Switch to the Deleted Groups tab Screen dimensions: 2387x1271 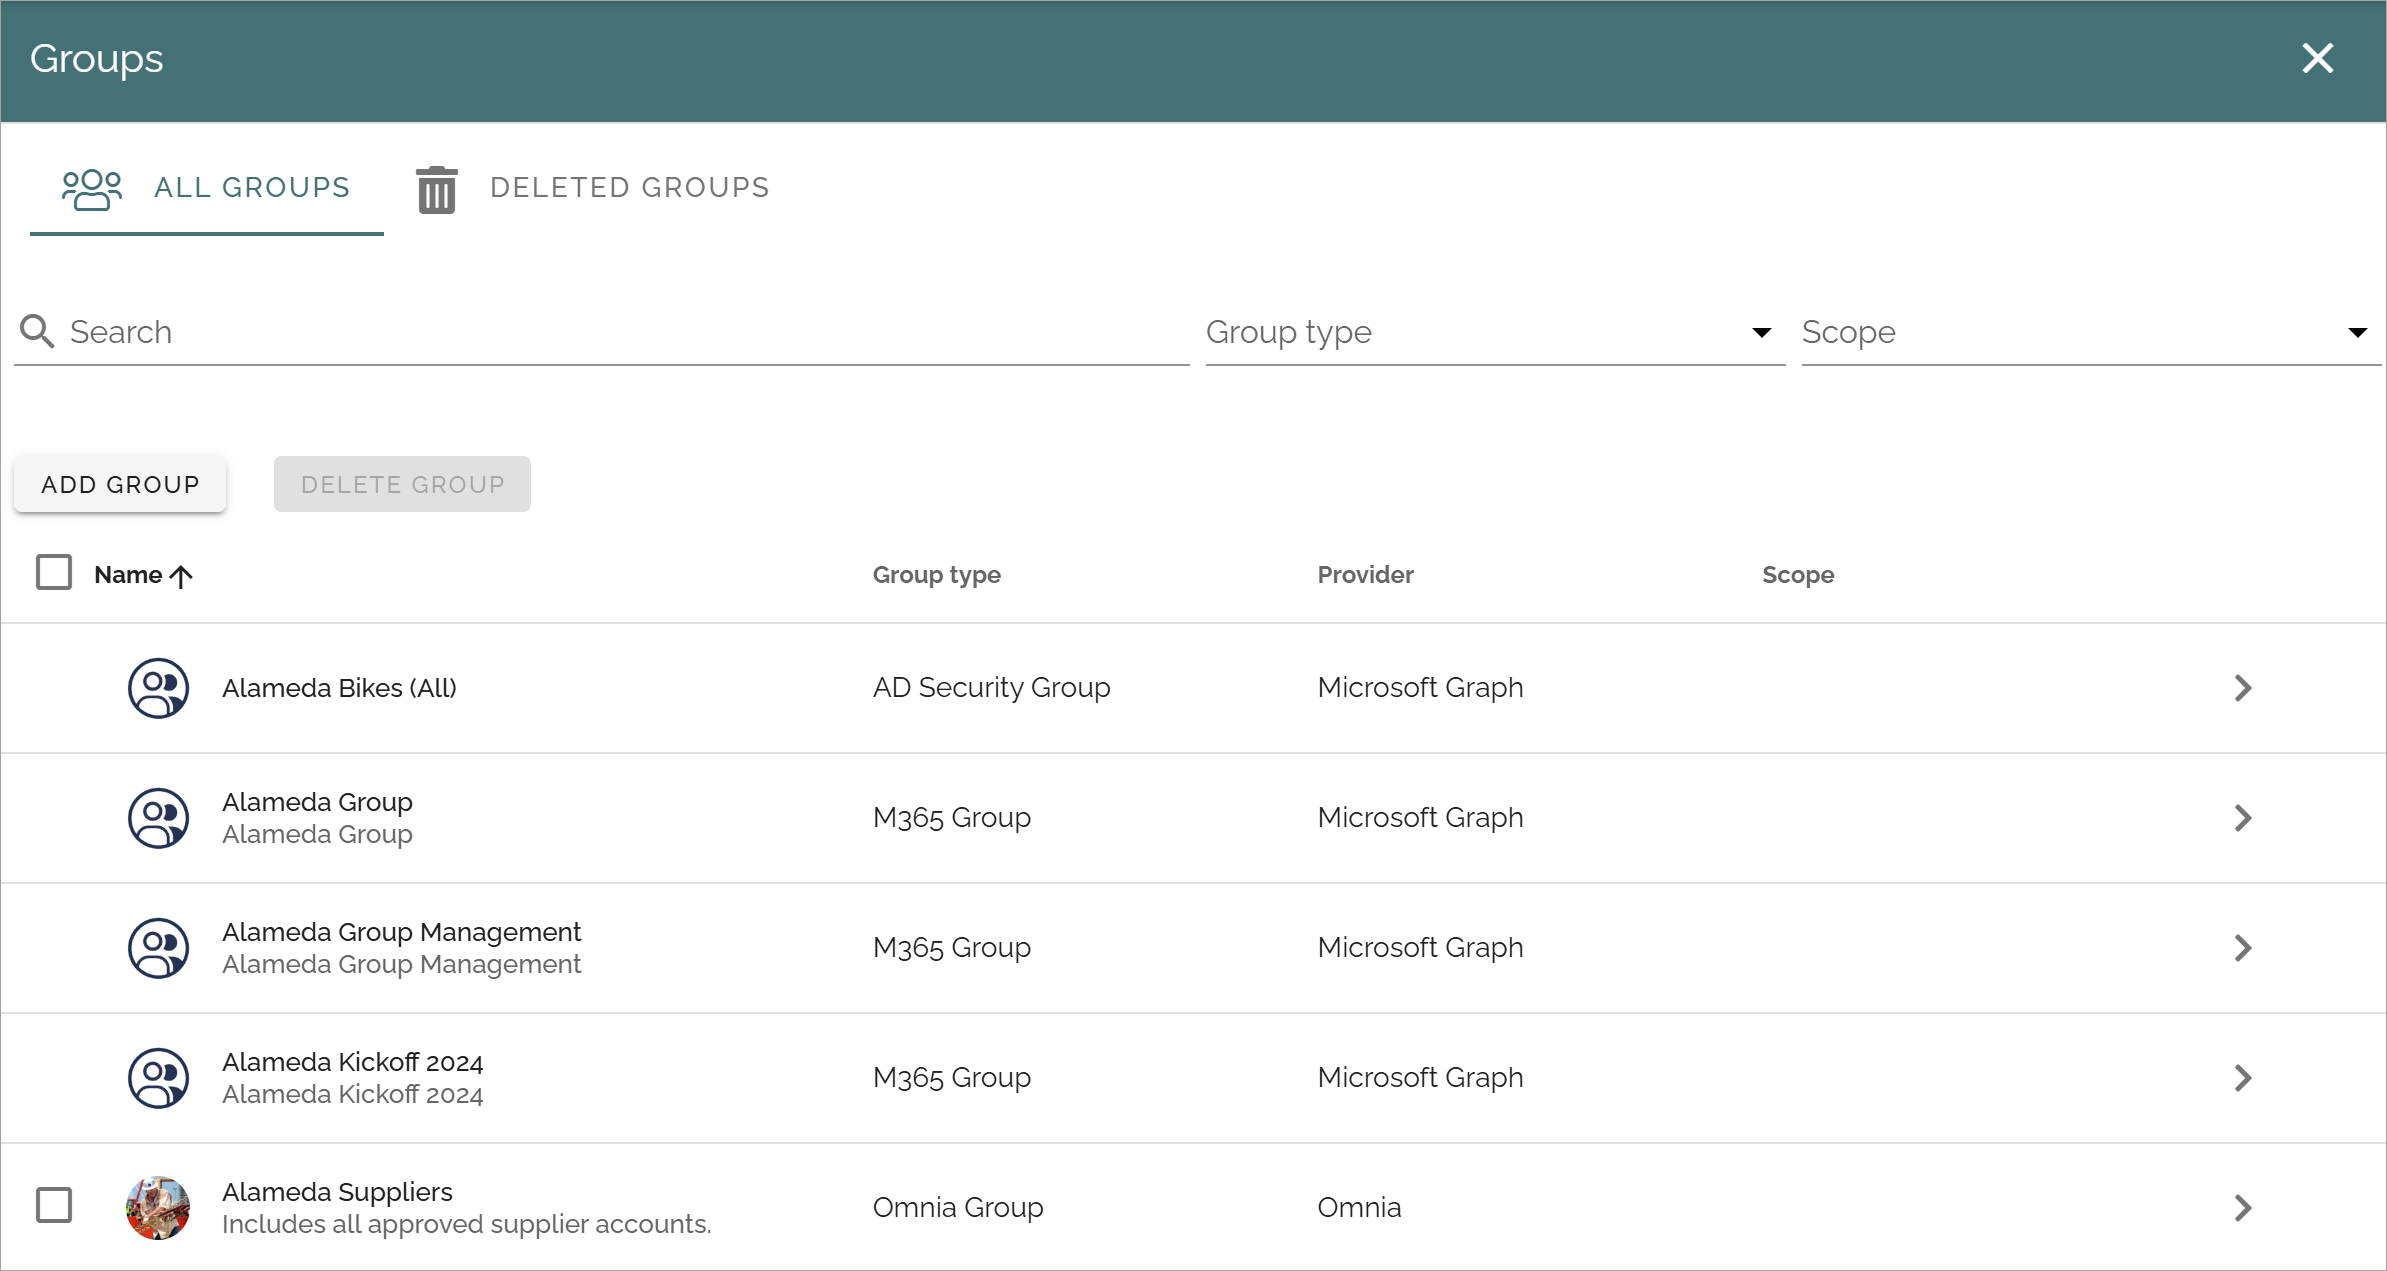point(594,188)
